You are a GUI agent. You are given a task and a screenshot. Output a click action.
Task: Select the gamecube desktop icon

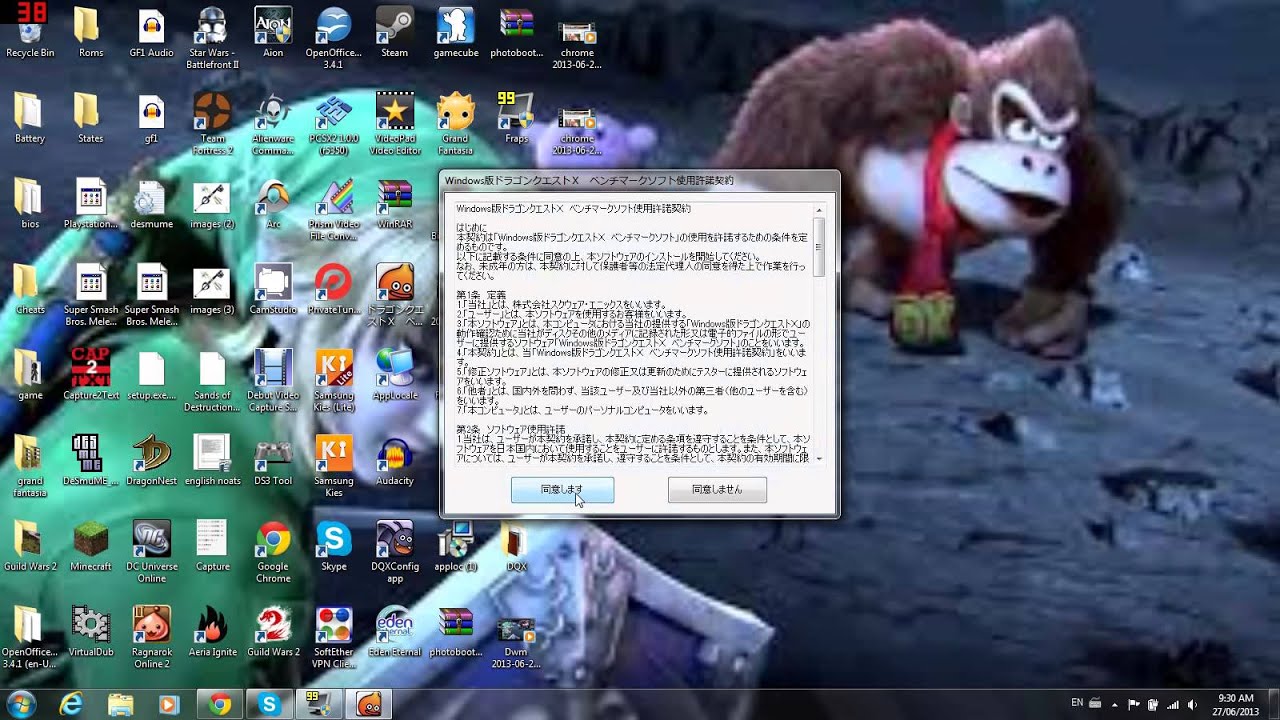coord(455,33)
